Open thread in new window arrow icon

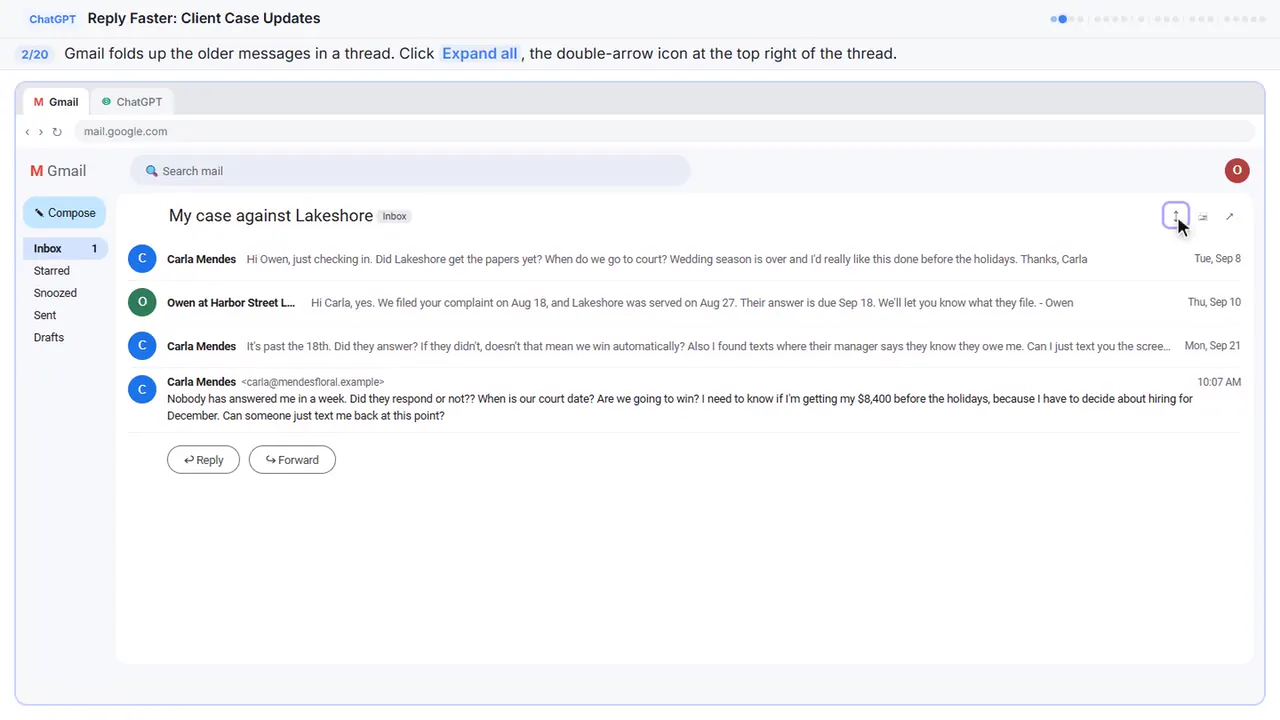pos(1230,216)
